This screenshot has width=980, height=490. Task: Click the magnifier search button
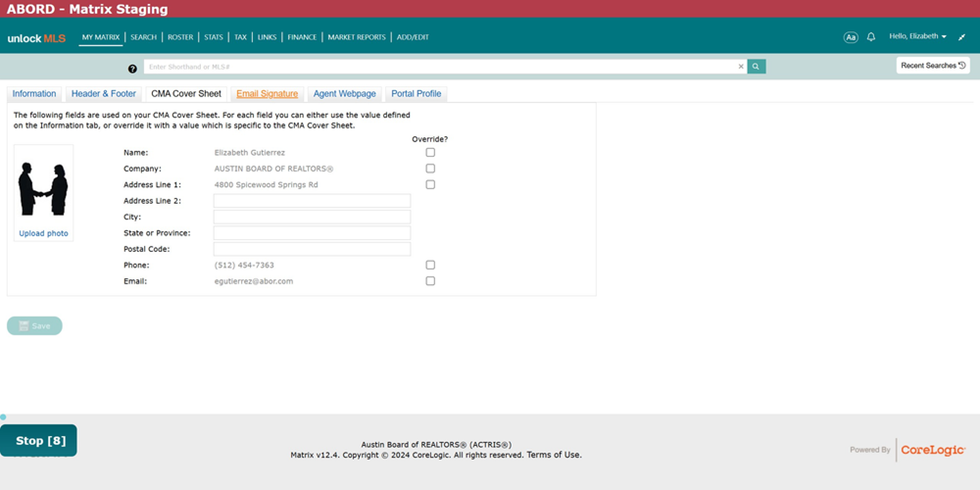coord(756,66)
